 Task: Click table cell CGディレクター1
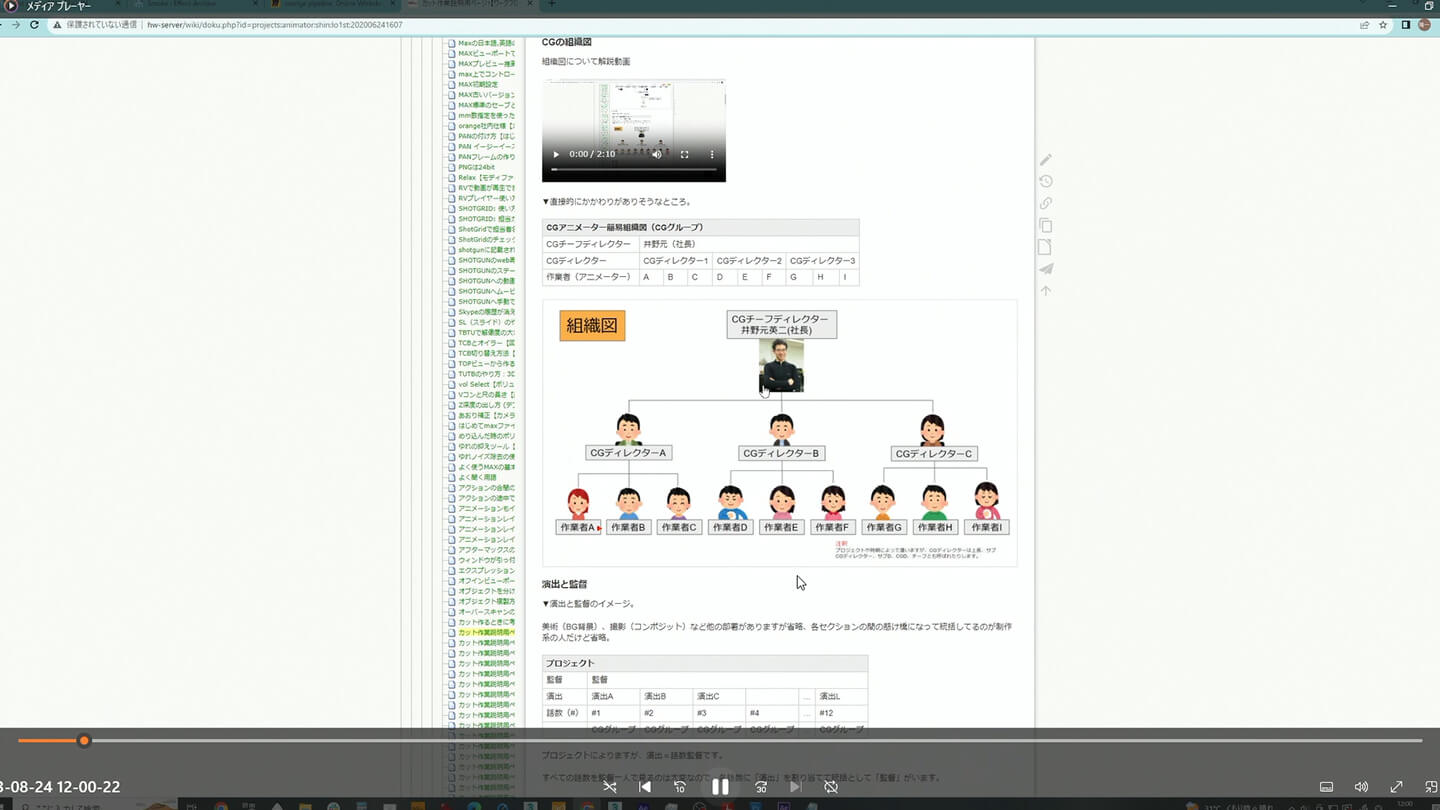pyautogui.click(x=675, y=261)
